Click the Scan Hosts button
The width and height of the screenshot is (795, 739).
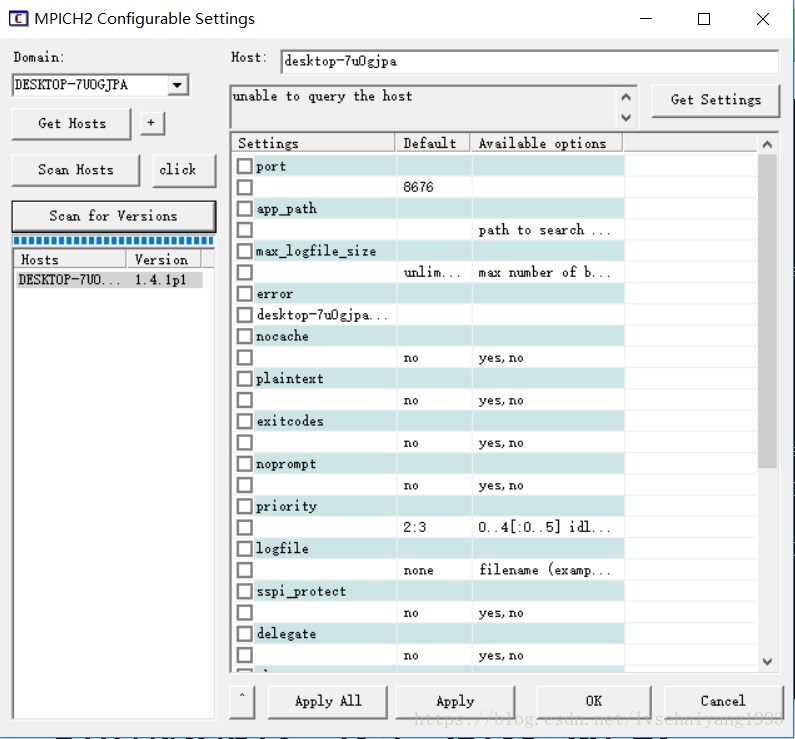[x=76, y=170]
